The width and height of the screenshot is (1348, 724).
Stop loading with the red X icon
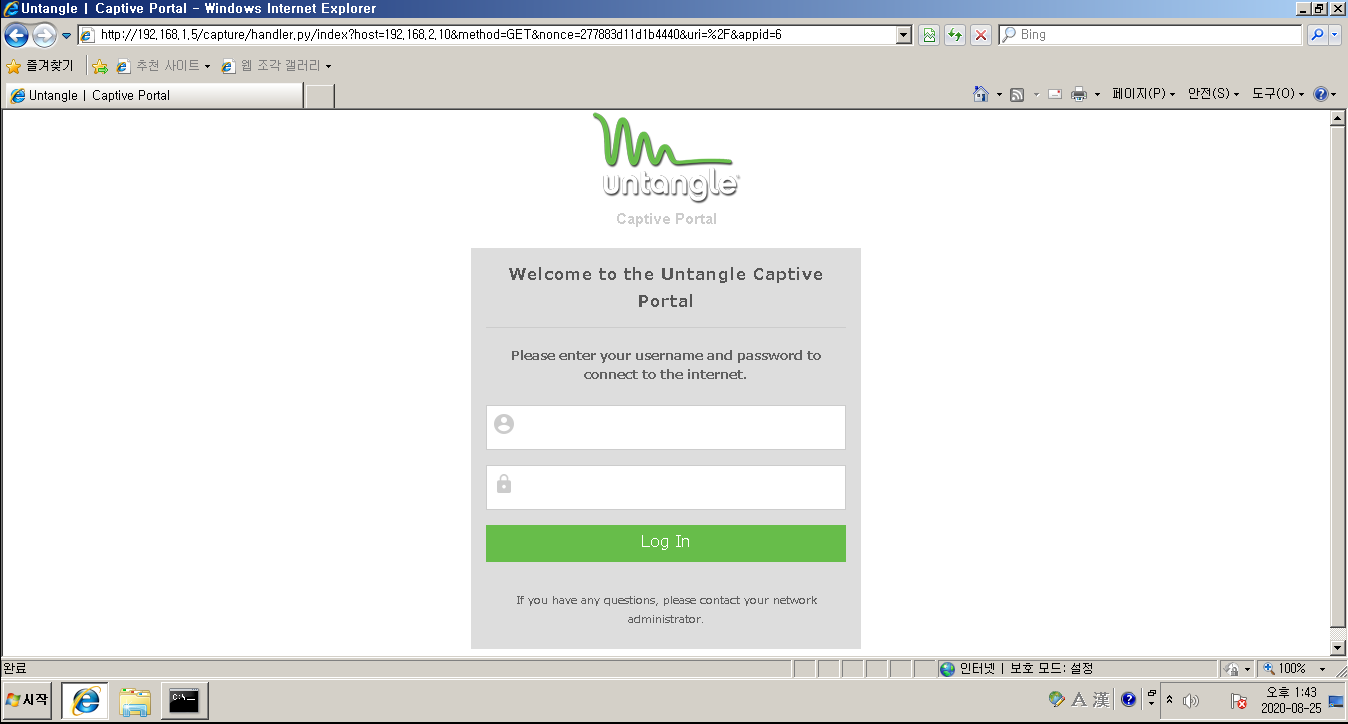point(981,35)
